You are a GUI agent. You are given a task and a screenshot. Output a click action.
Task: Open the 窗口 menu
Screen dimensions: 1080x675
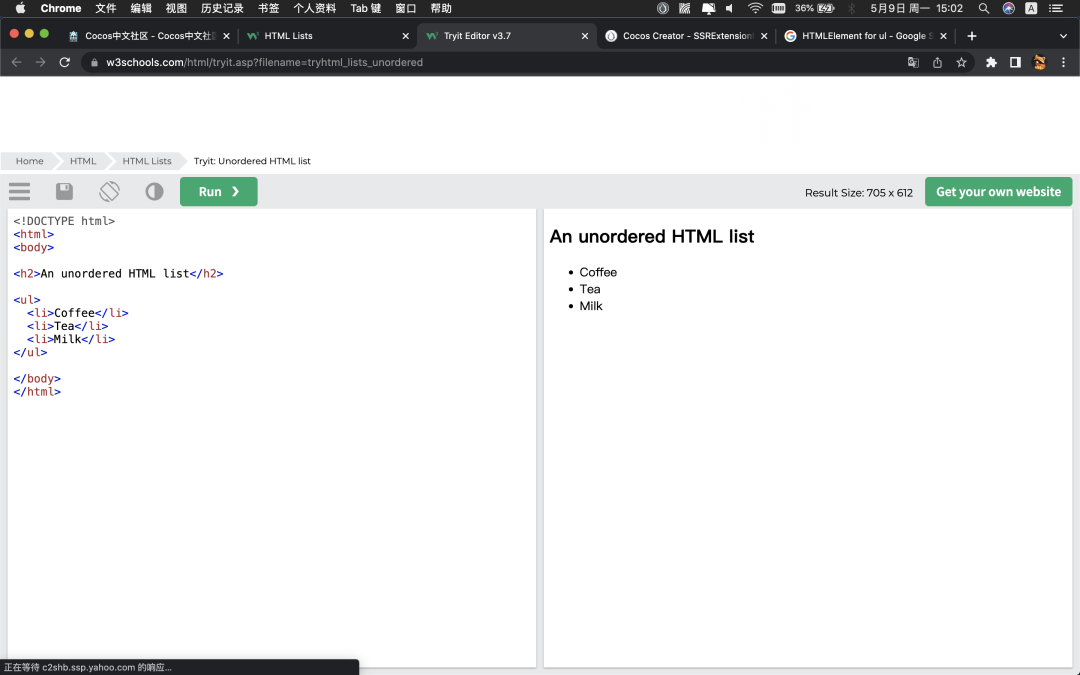pyautogui.click(x=406, y=8)
